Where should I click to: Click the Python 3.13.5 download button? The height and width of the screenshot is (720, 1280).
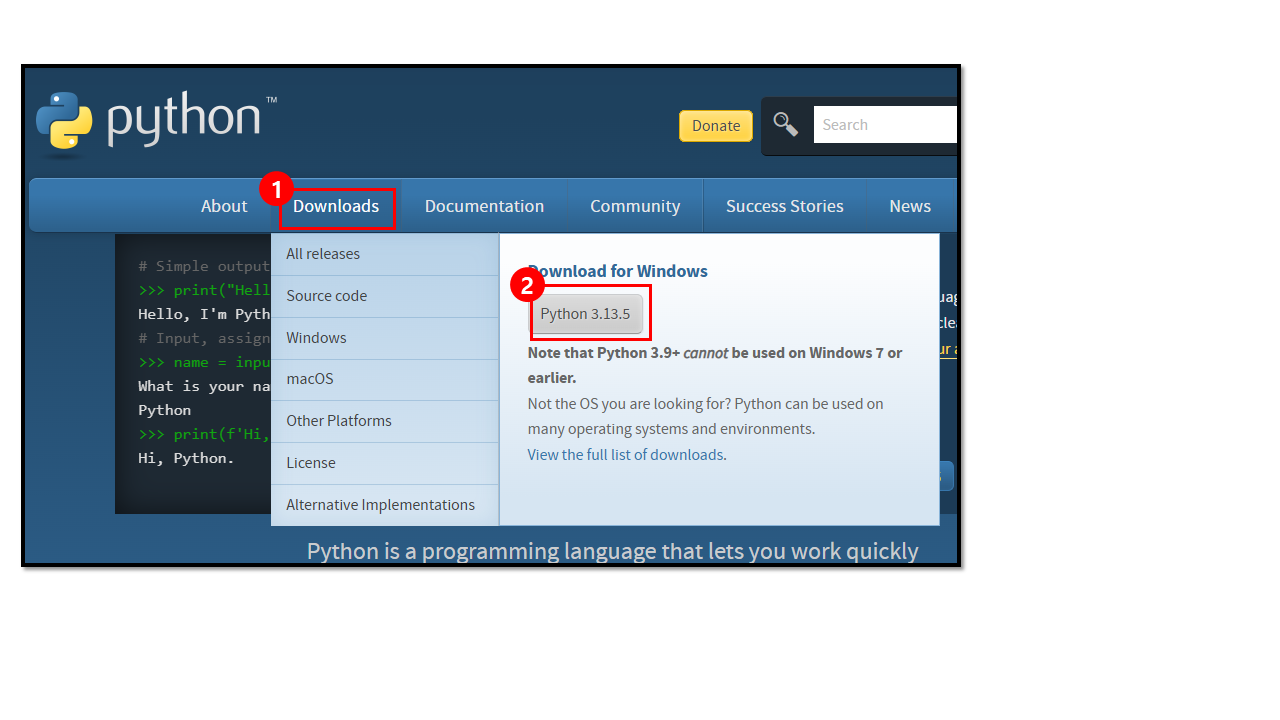click(x=586, y=314)
